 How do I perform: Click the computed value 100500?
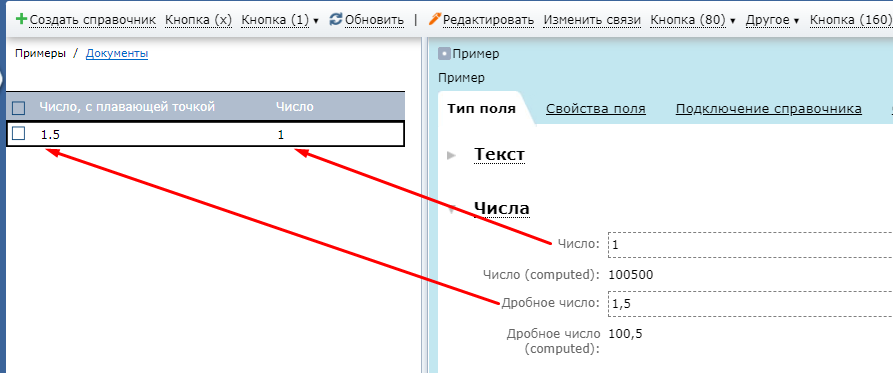tap(630, 275)
